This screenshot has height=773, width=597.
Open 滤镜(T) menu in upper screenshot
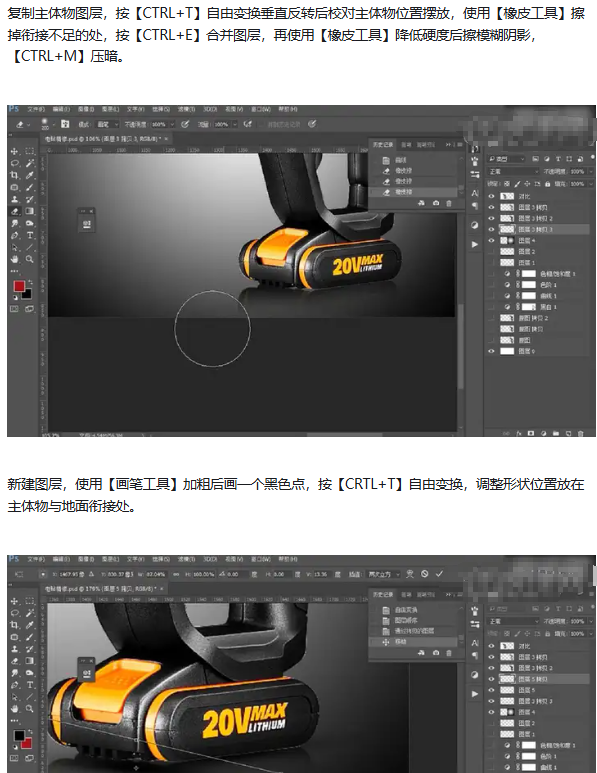coord(186,109)
